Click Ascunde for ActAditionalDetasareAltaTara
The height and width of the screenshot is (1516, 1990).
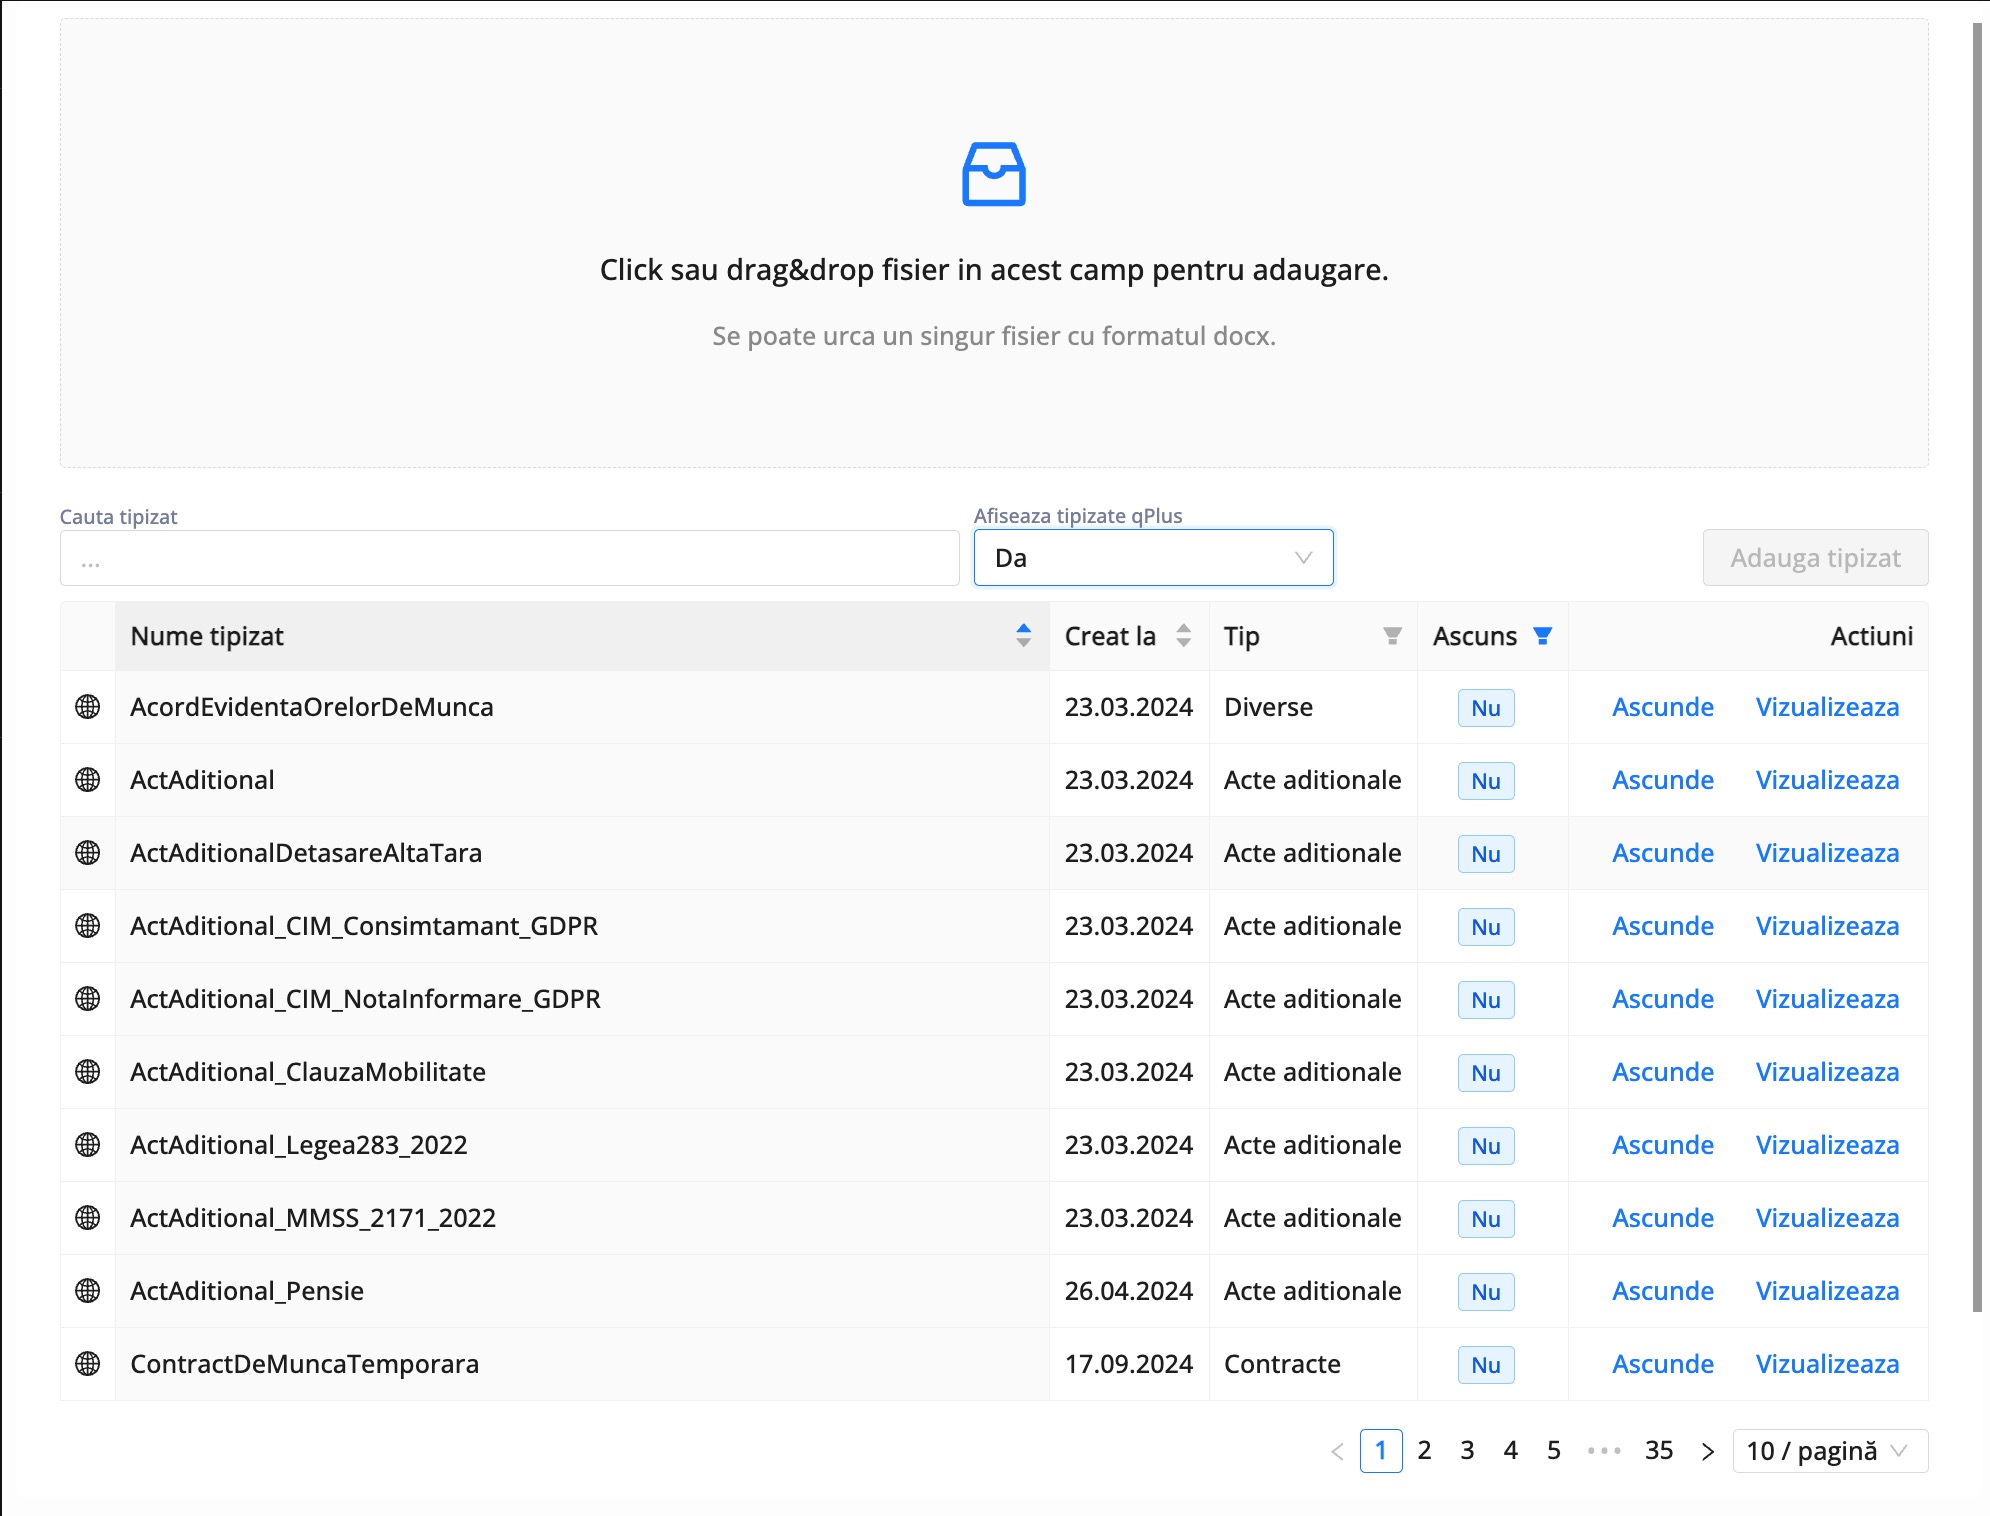click(1662, 853)
